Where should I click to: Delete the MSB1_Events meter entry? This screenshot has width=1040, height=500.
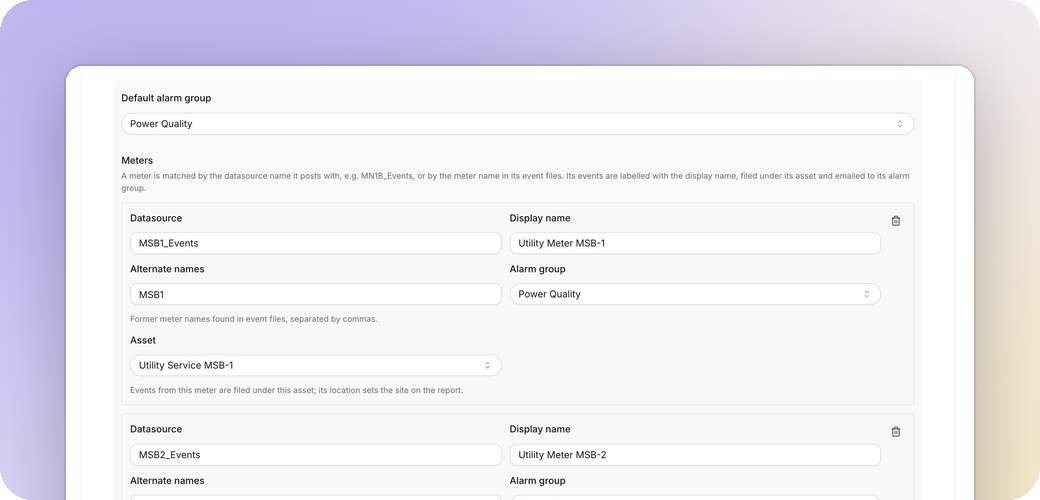pyautogui.click(x=895, y=221)
